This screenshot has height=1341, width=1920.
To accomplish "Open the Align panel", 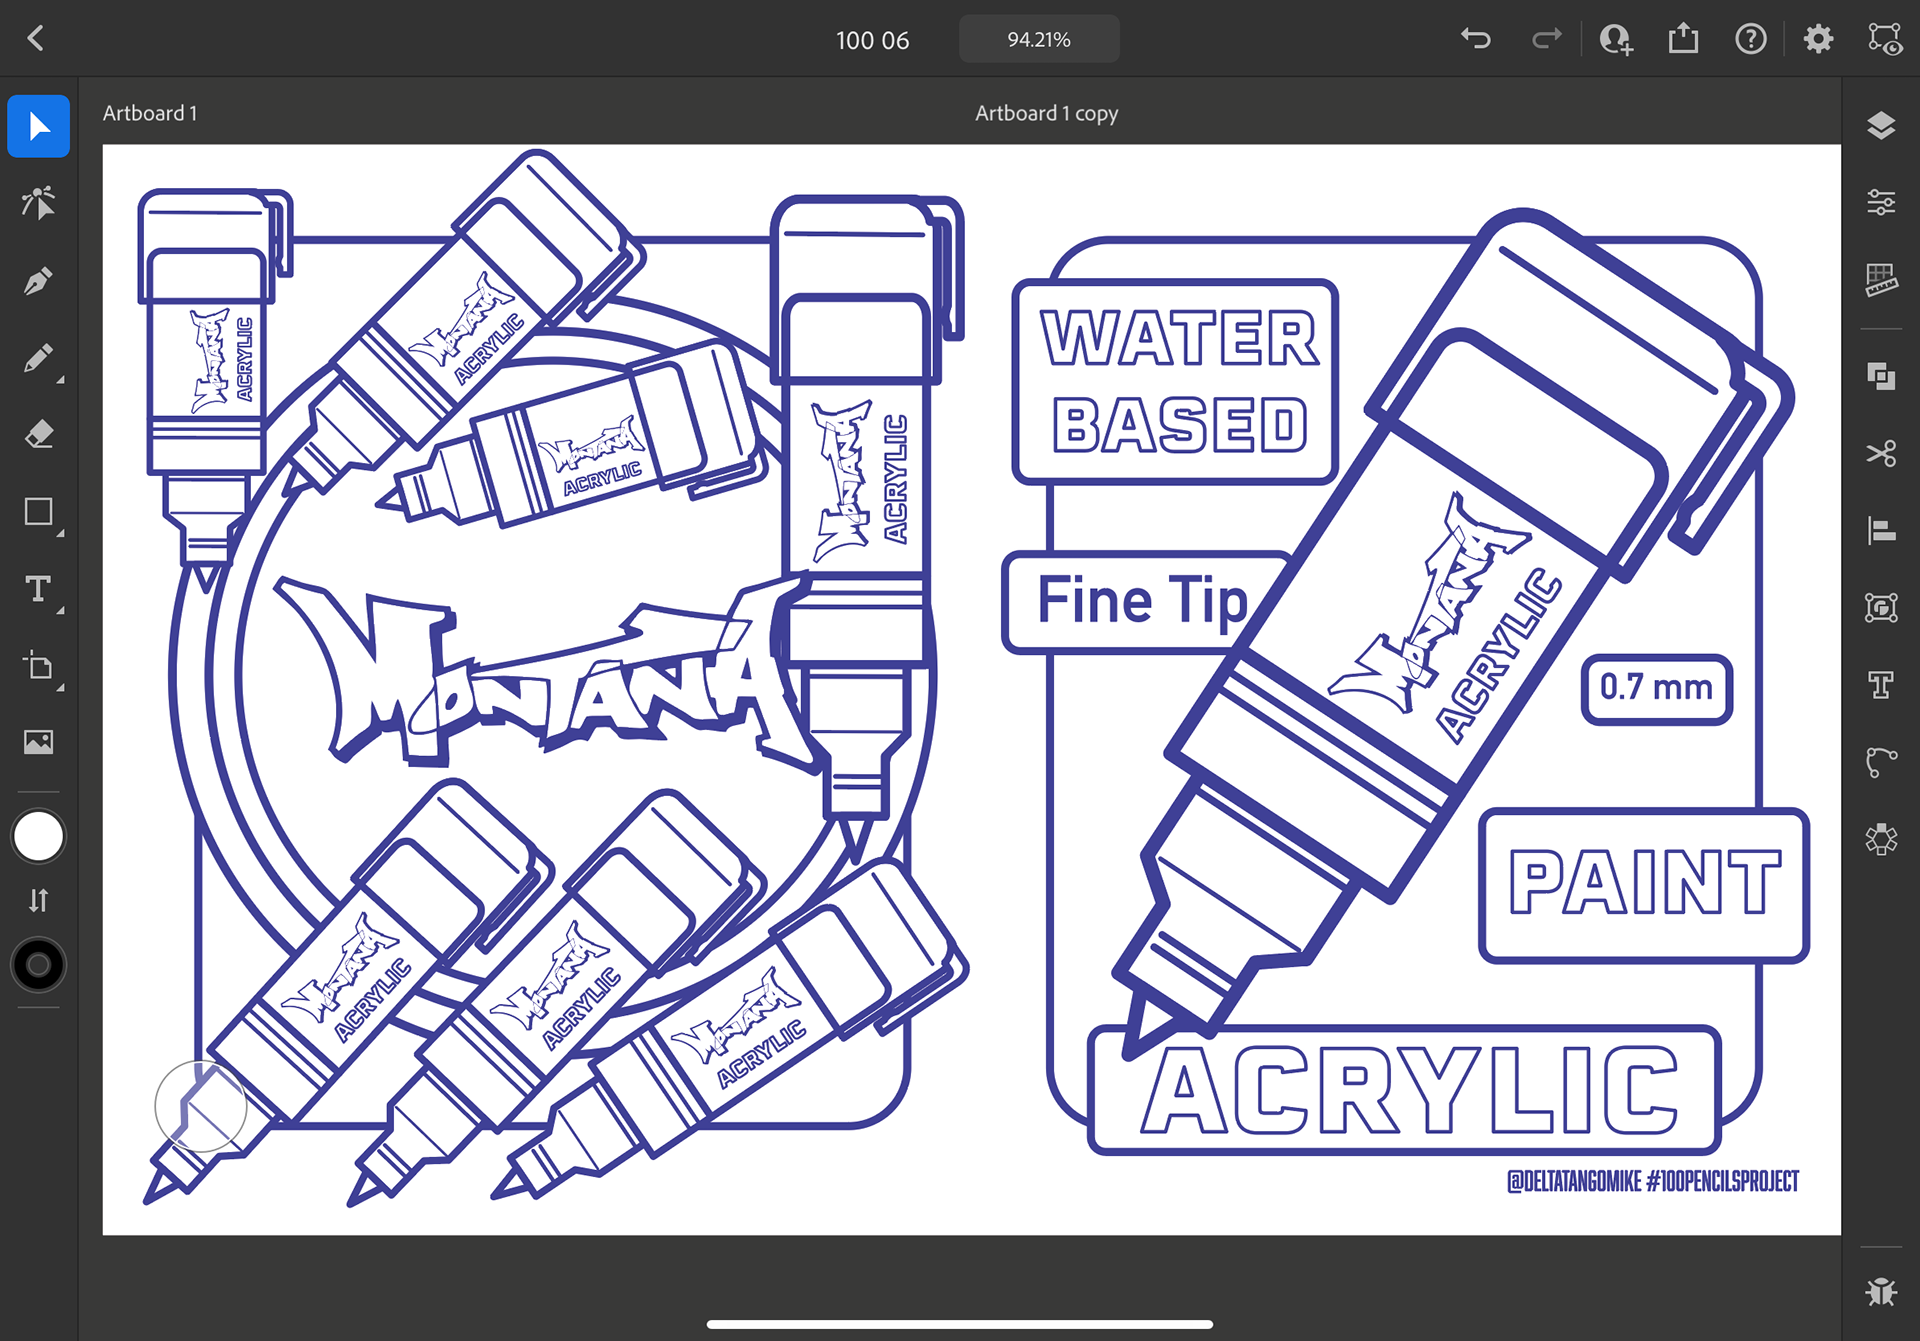I will pos(1881,530).
